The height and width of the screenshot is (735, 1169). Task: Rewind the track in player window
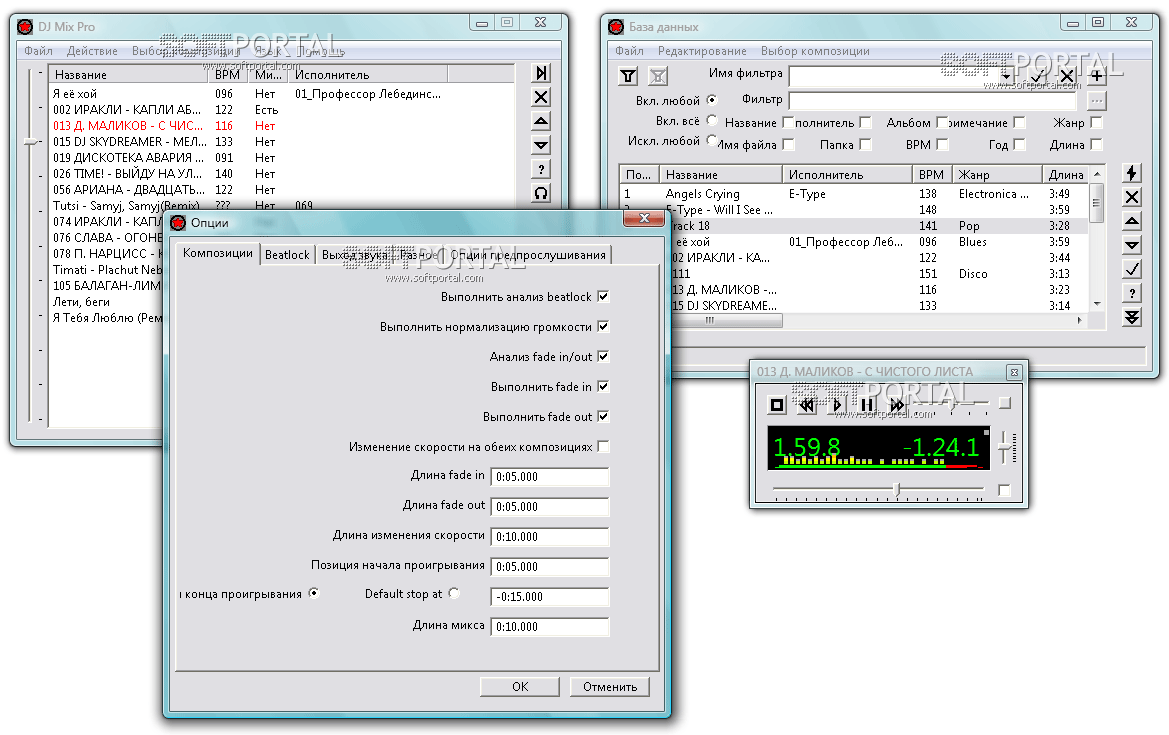(x=807, y=405)
